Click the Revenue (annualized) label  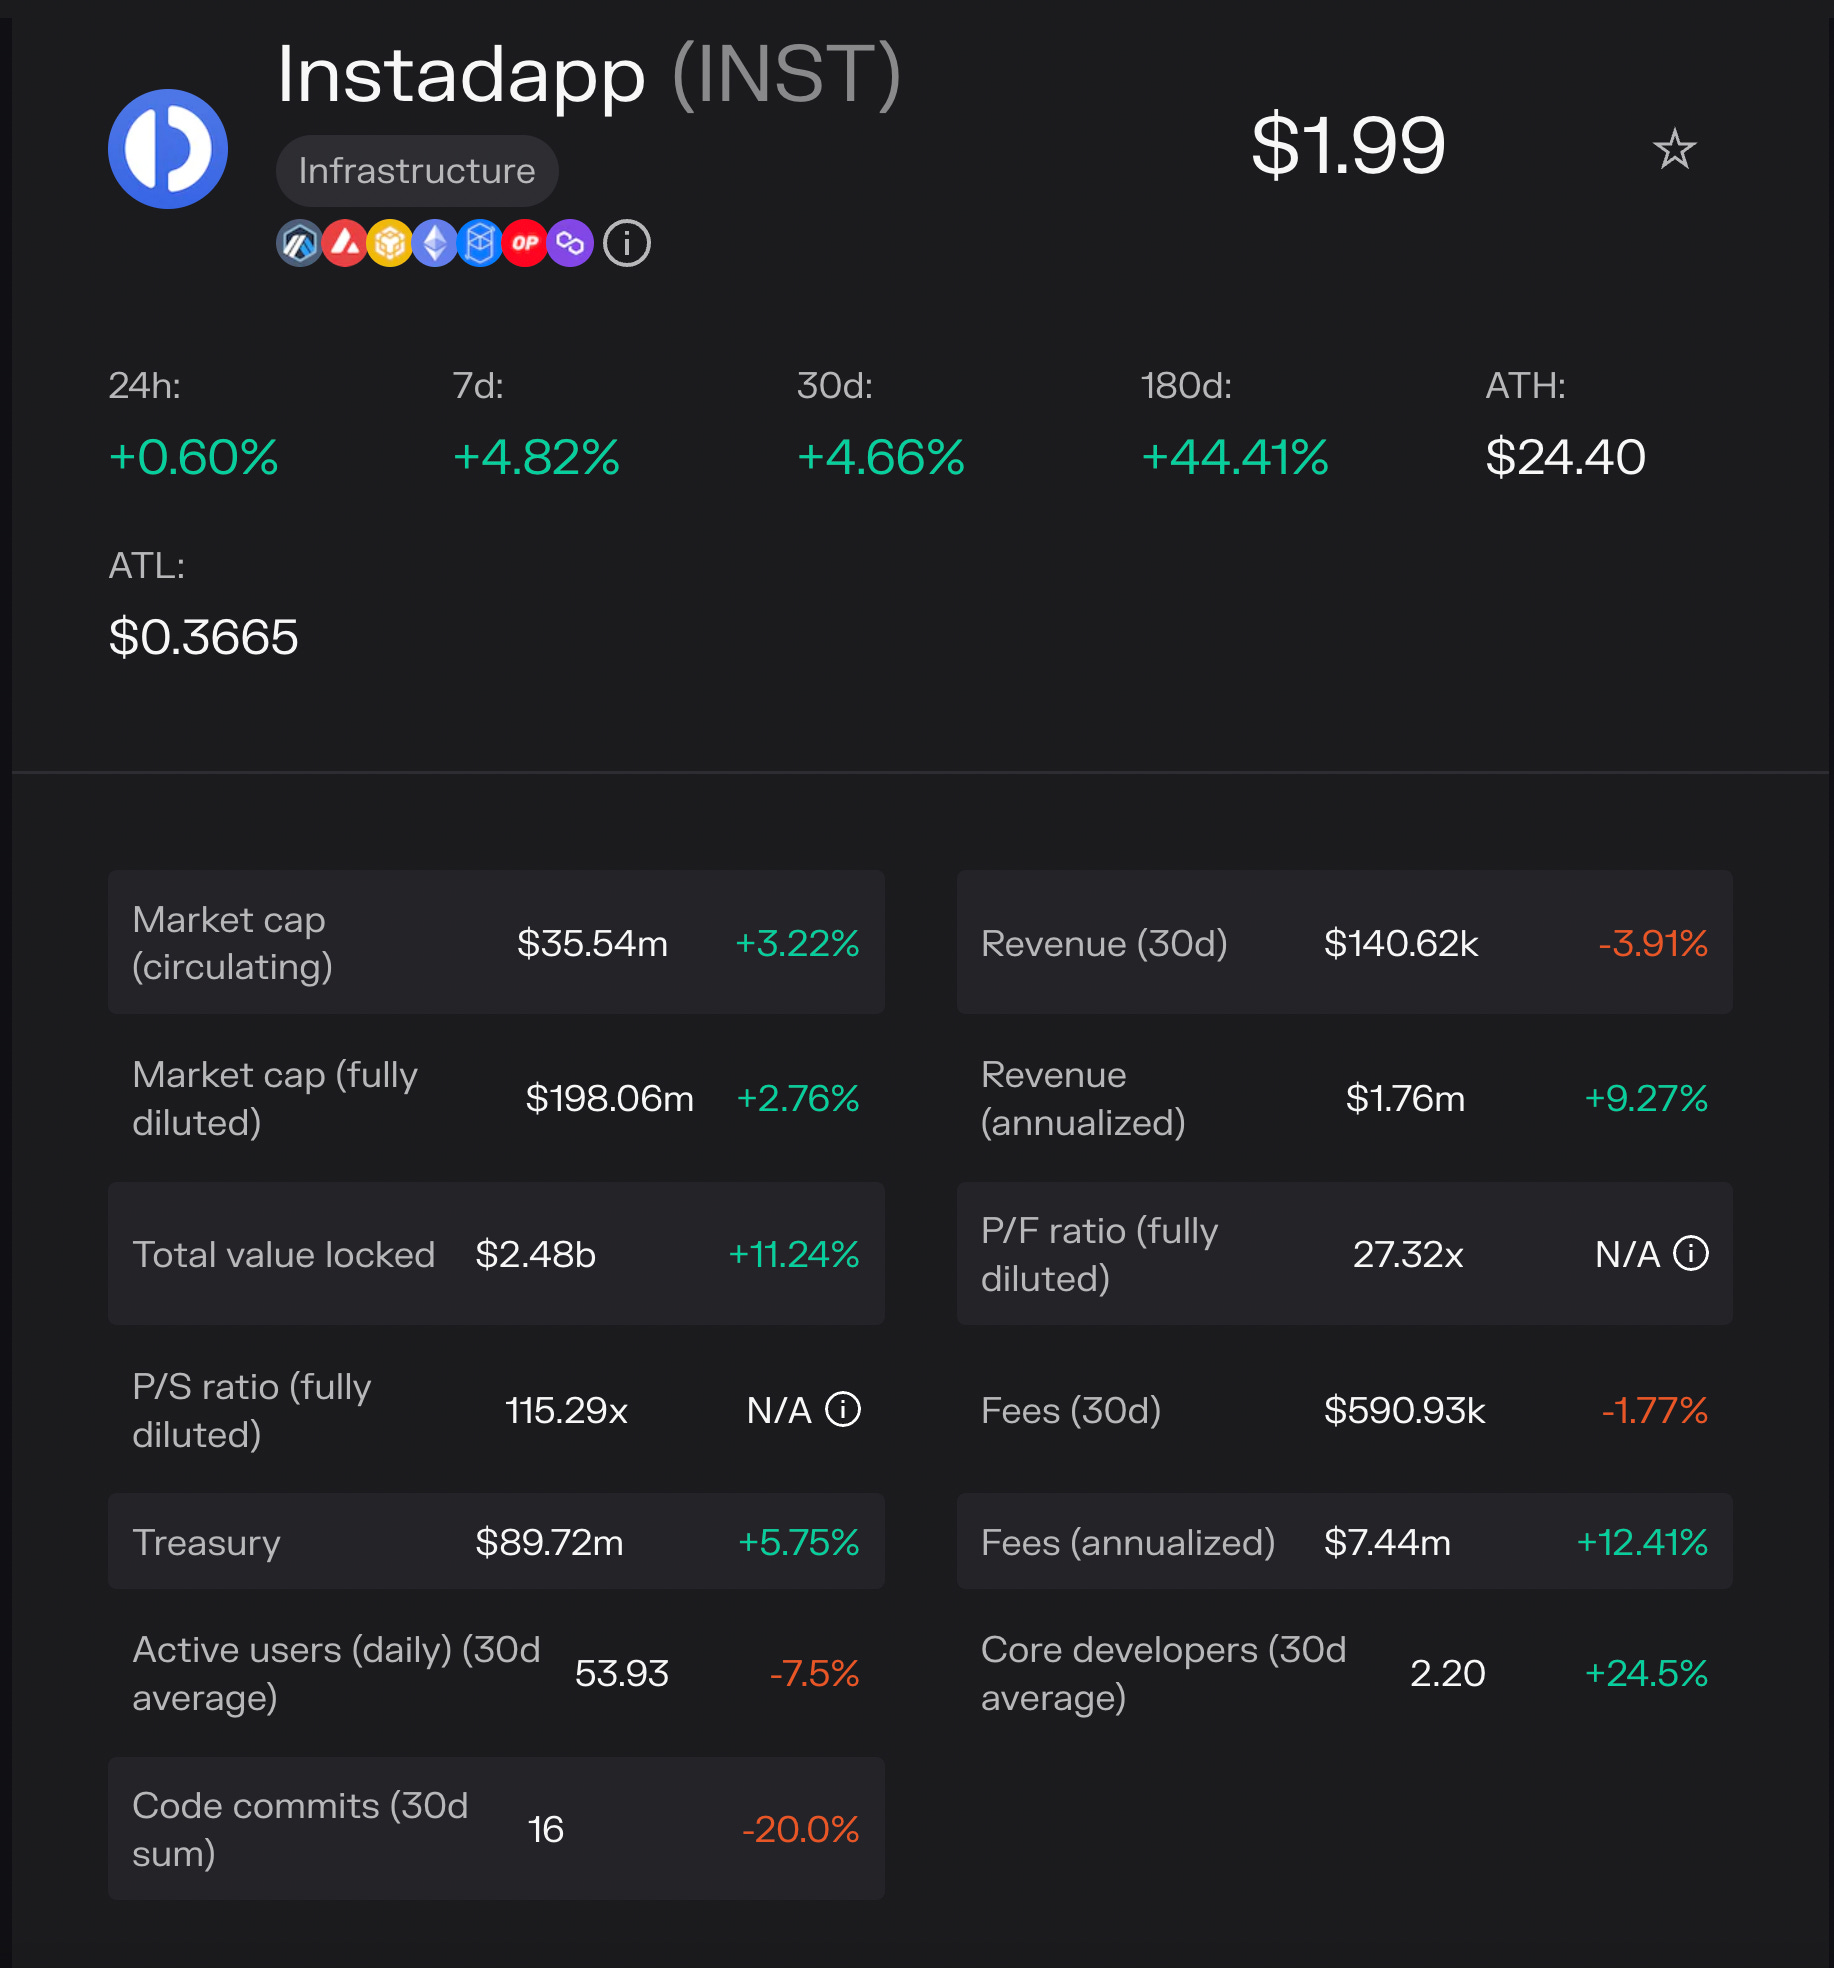1083,1098
